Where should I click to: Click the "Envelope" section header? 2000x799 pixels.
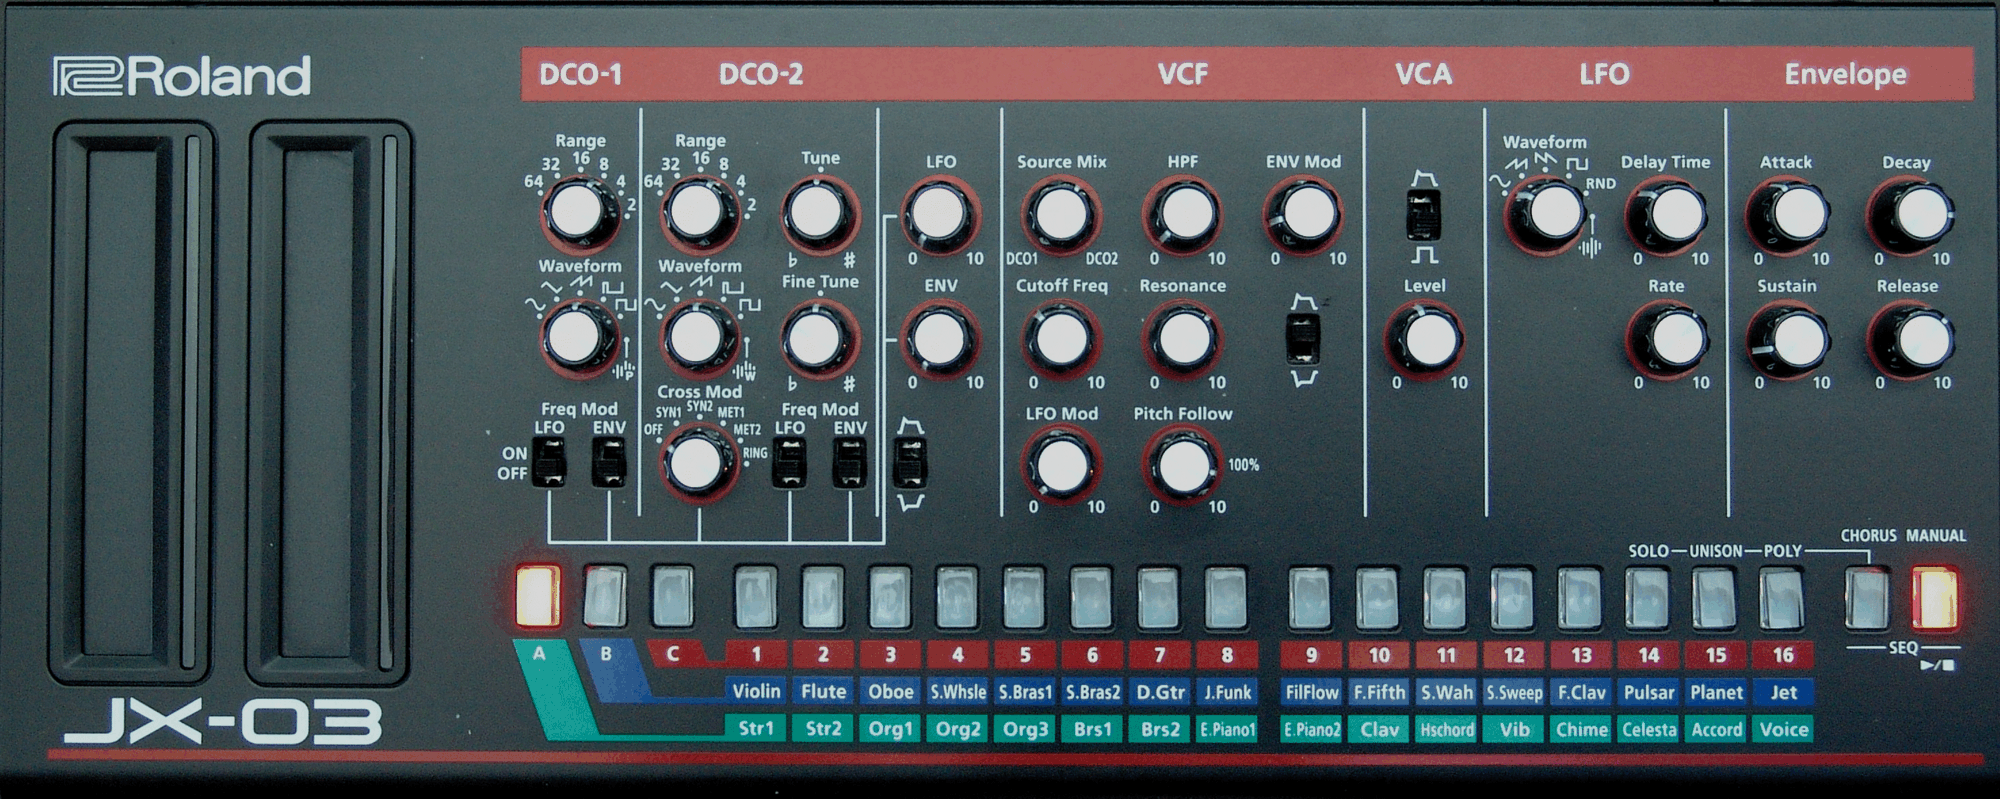click(x=1845, y=74)
